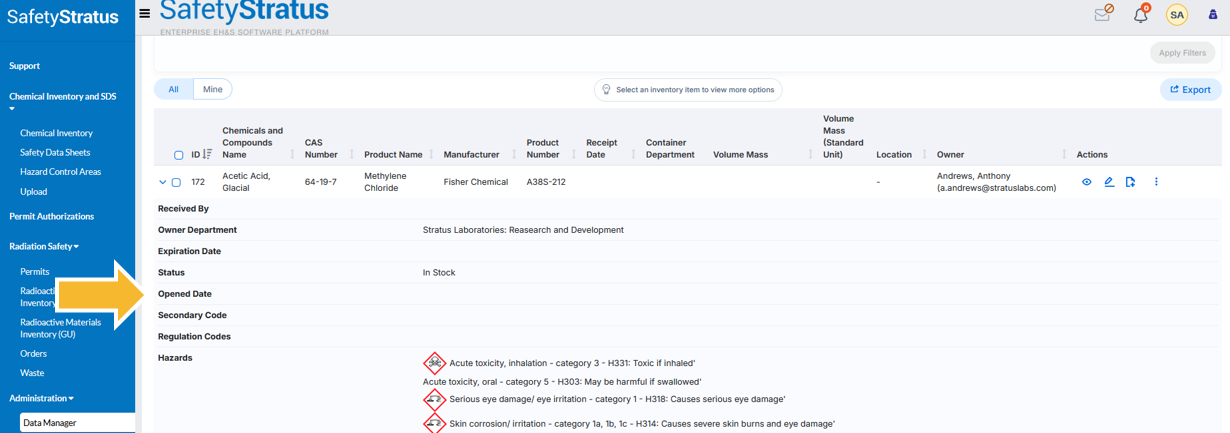Open Upload in the sidebar

33,191
